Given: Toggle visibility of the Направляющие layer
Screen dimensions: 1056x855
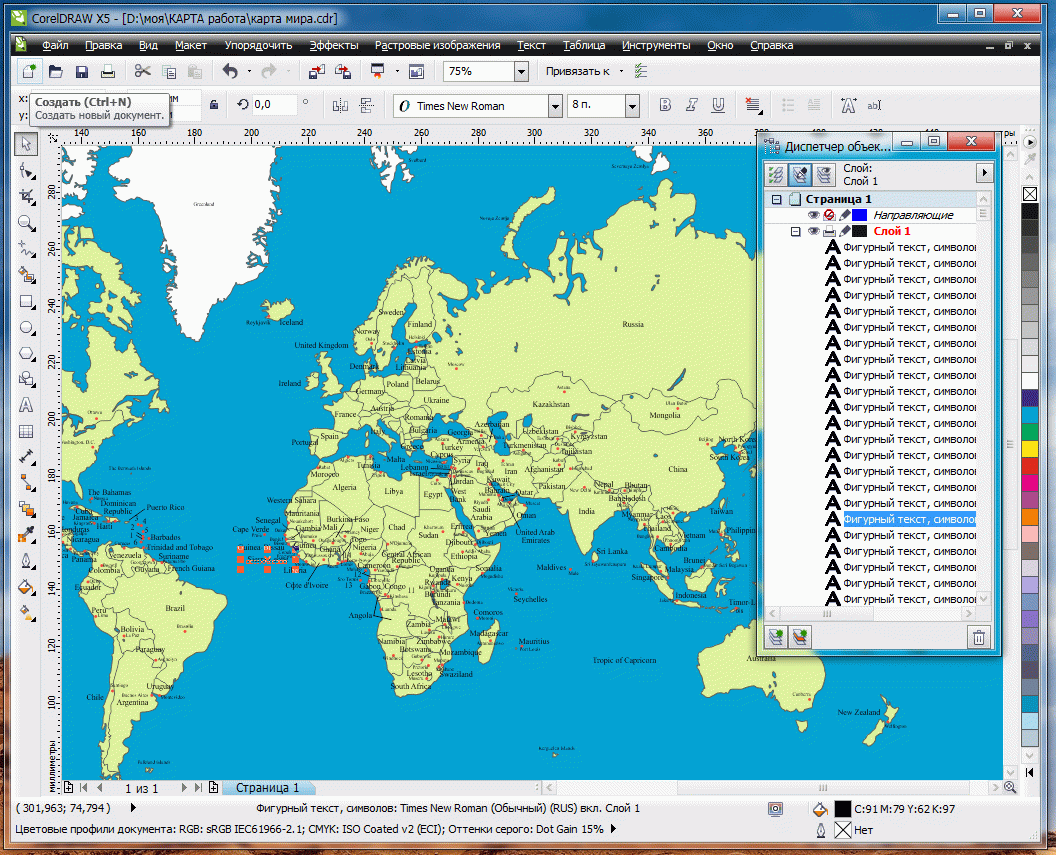Looking at the screenshot, I should coord(813,215).
